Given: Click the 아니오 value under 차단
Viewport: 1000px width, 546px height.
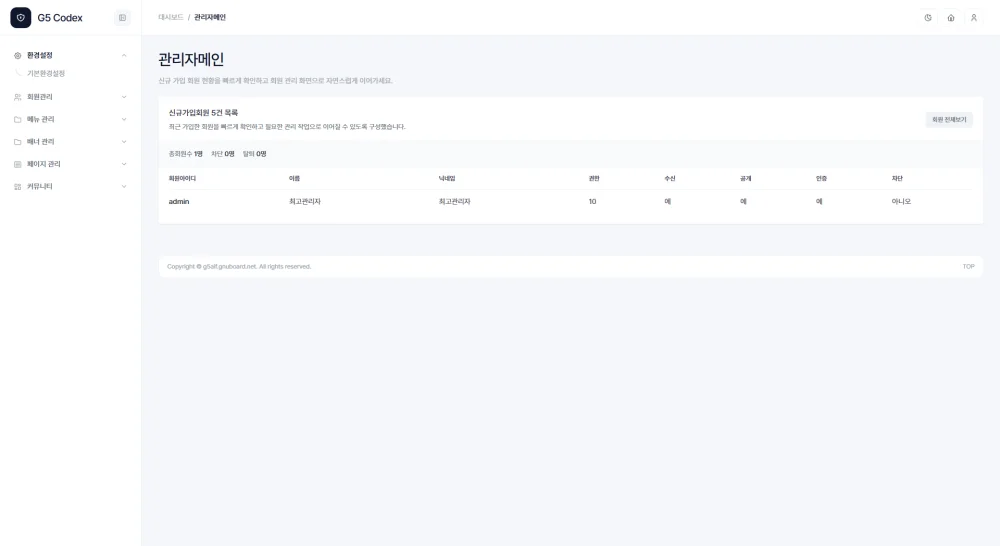Looking at the screenshot, I should pyautogui.click(x=901, y=202).
